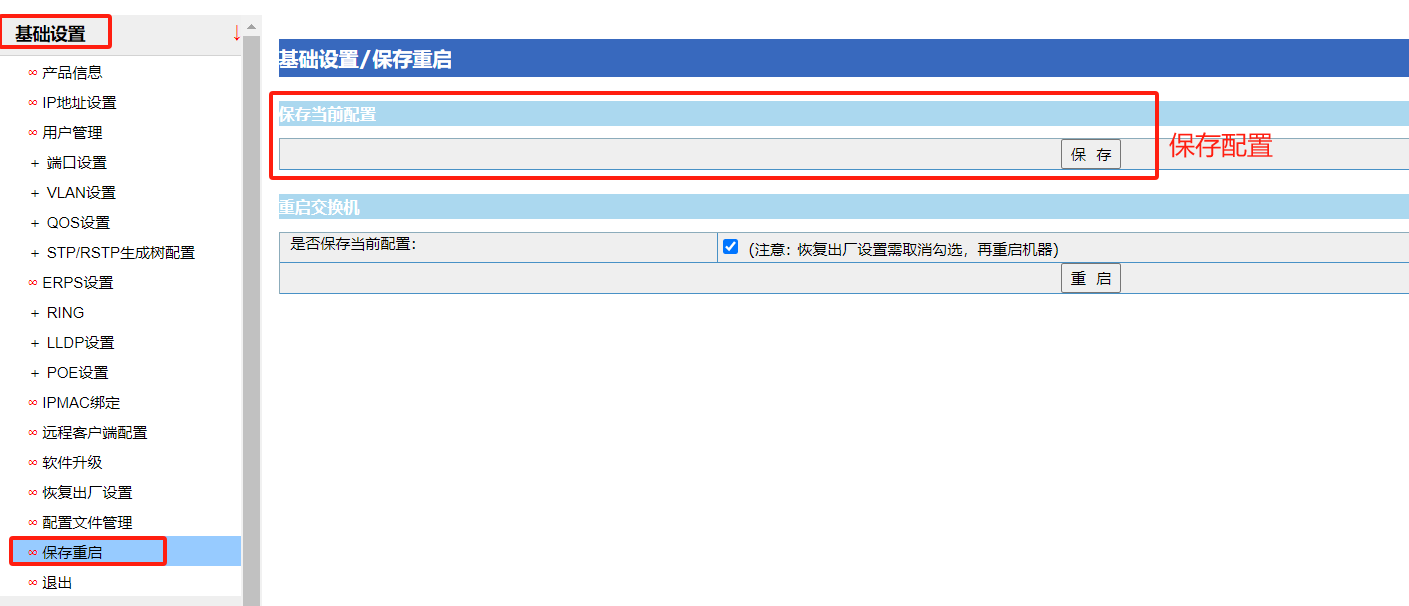1409x606 pixels.
Task: Click the red icon beside 退出
Action: click(x=33, y=582)
